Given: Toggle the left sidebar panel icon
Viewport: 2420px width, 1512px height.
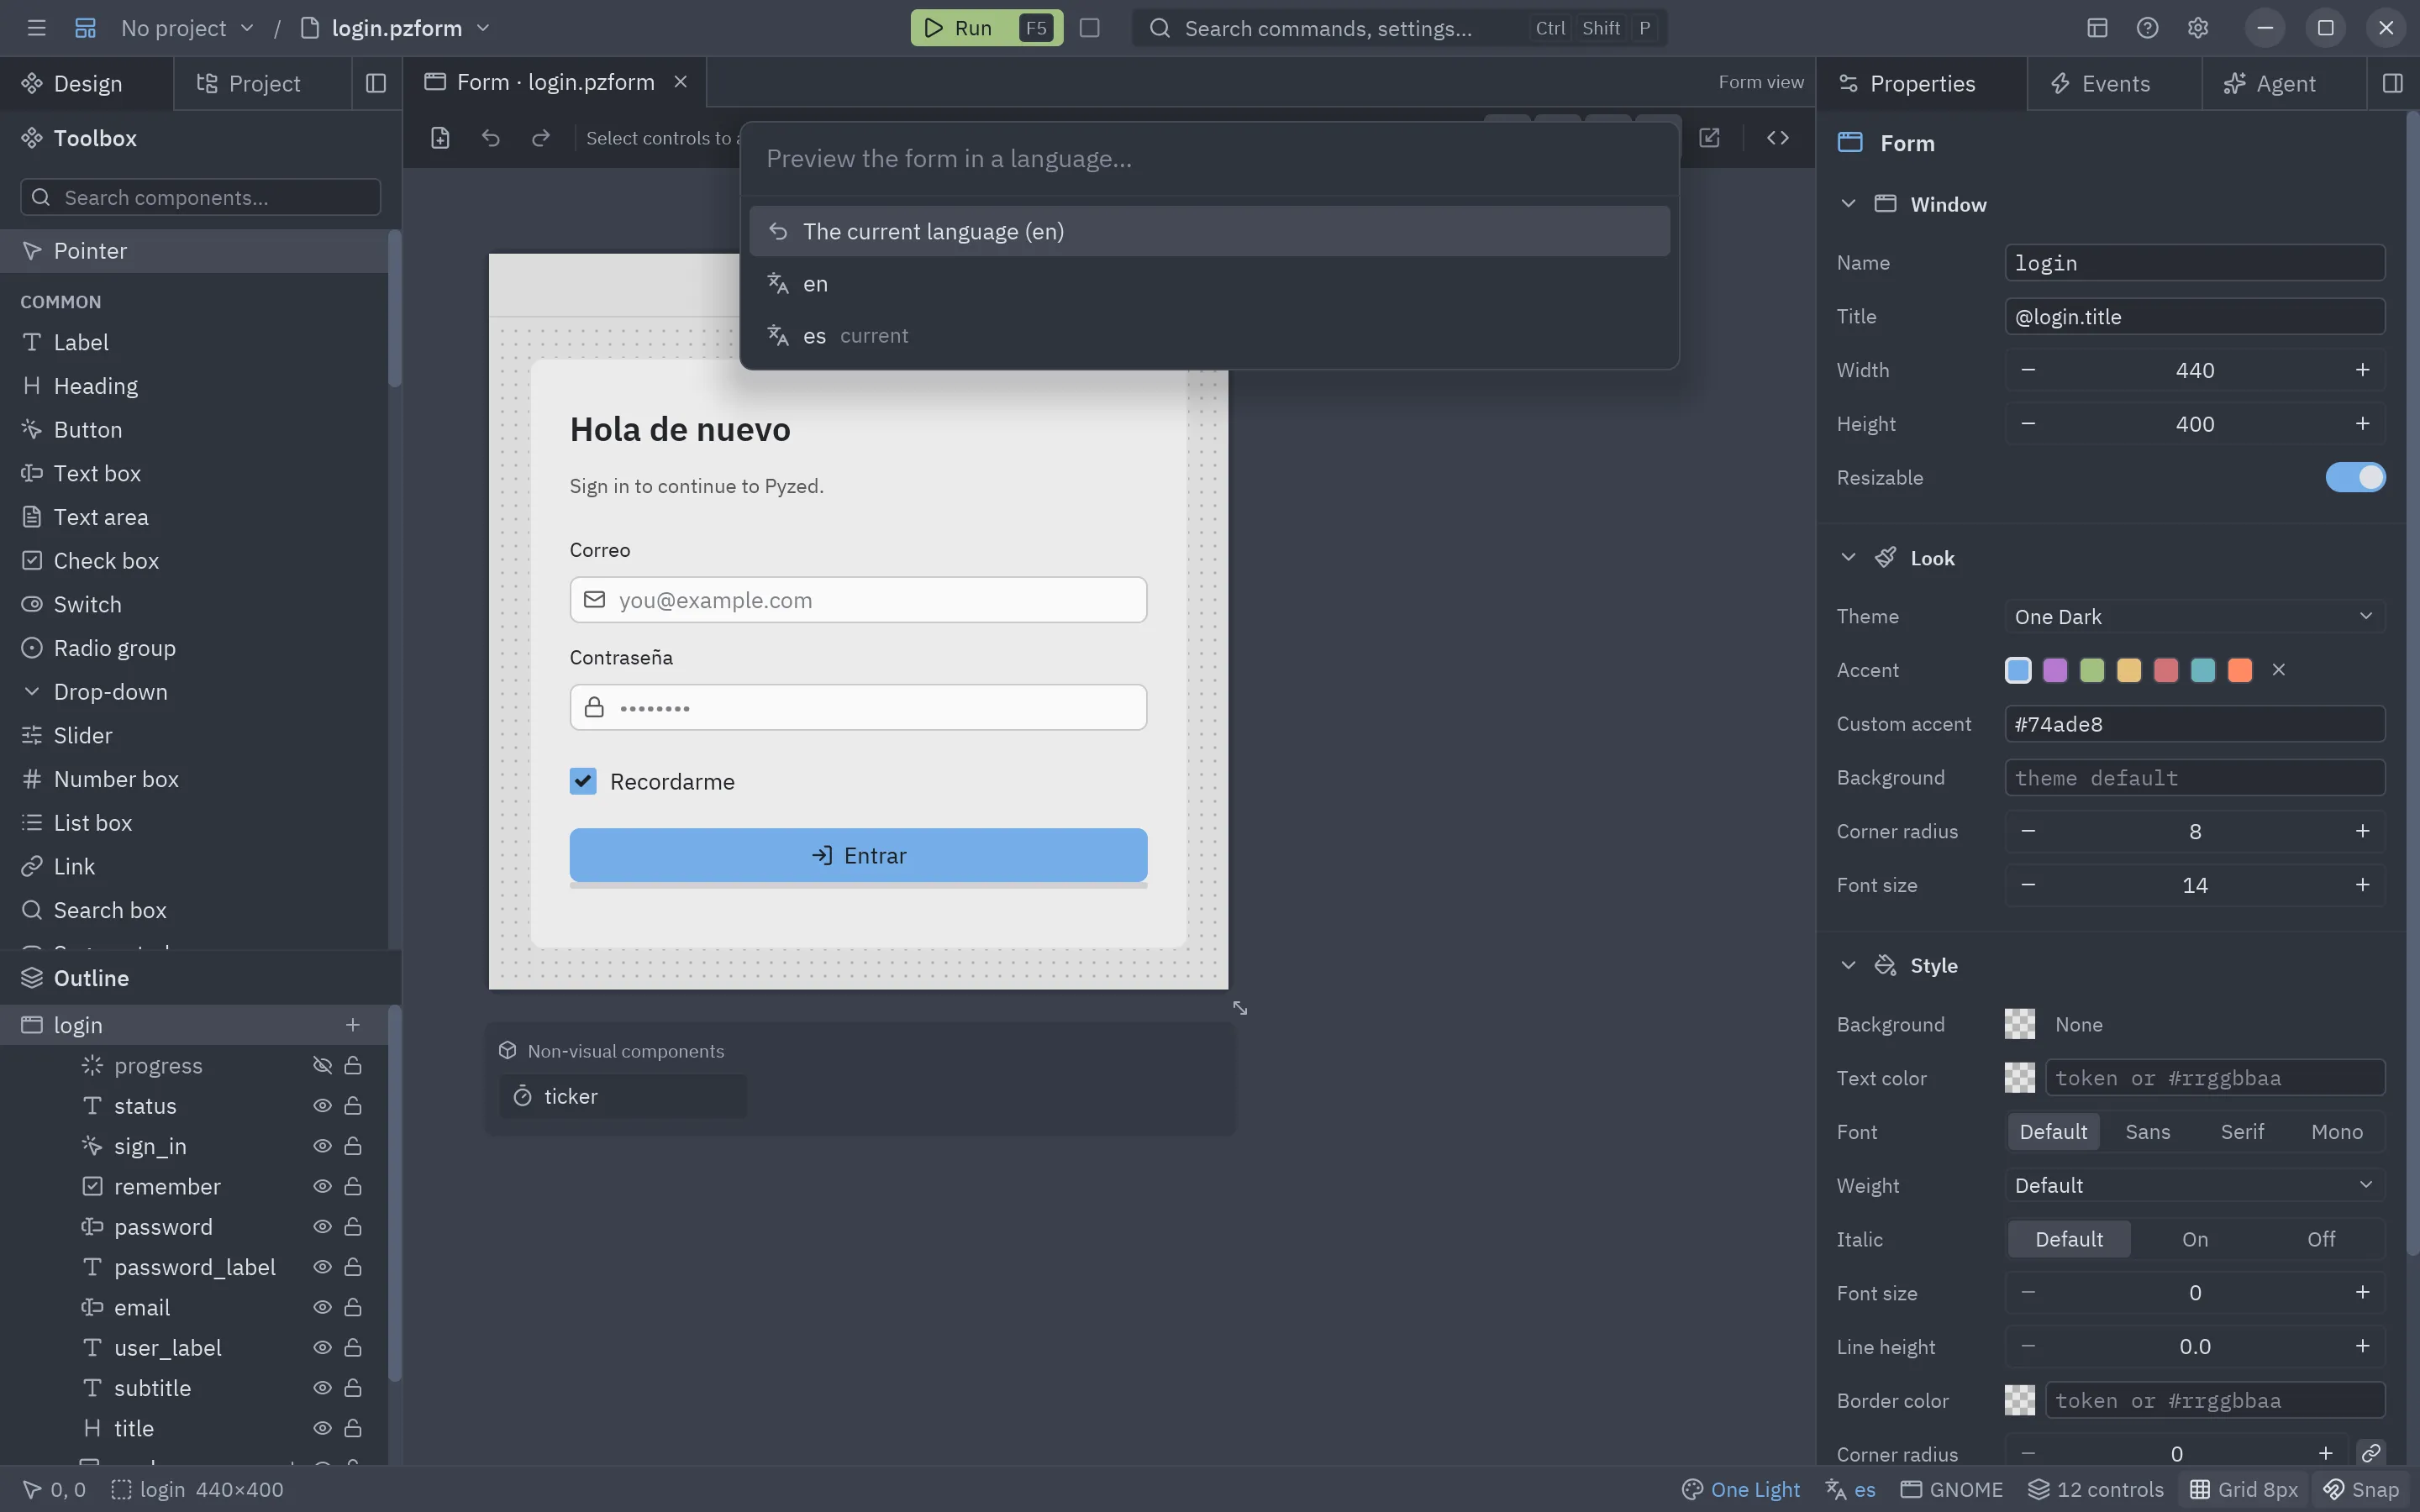Looking at the screenshot, I should (376, 83).
